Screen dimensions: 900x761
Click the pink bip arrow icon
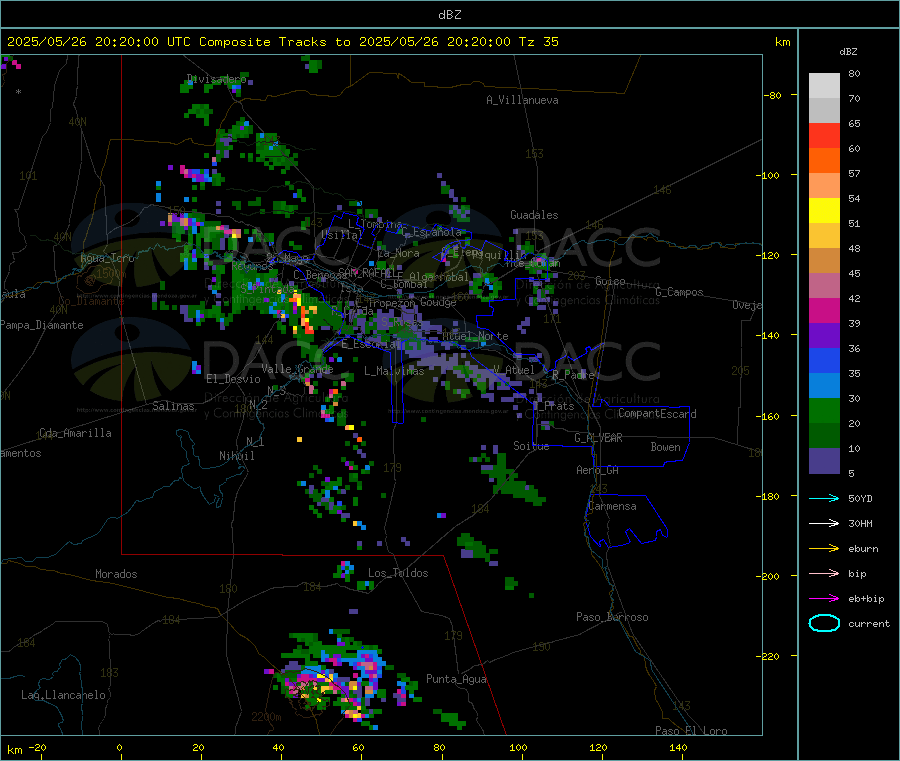pyautogui.click(x=824, y=573)
